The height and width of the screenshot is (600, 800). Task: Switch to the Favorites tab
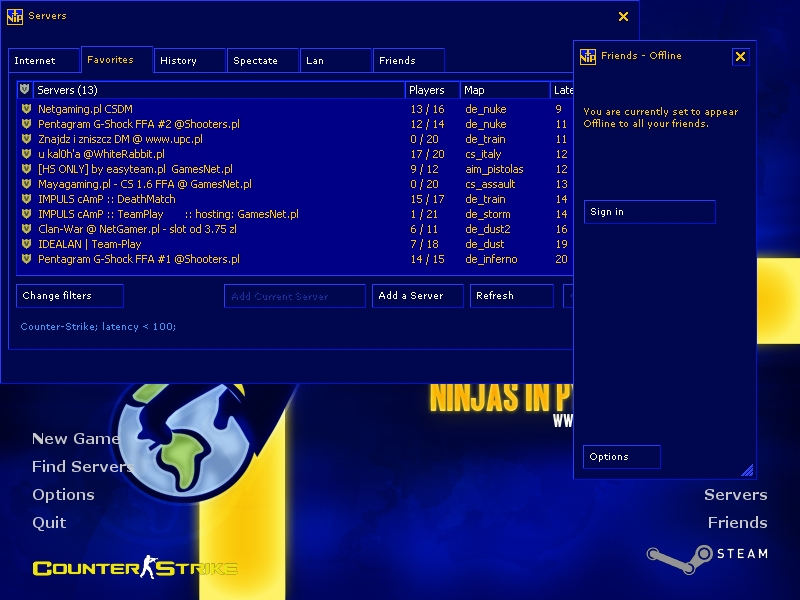pyautogui.click(x=117, y=60)
